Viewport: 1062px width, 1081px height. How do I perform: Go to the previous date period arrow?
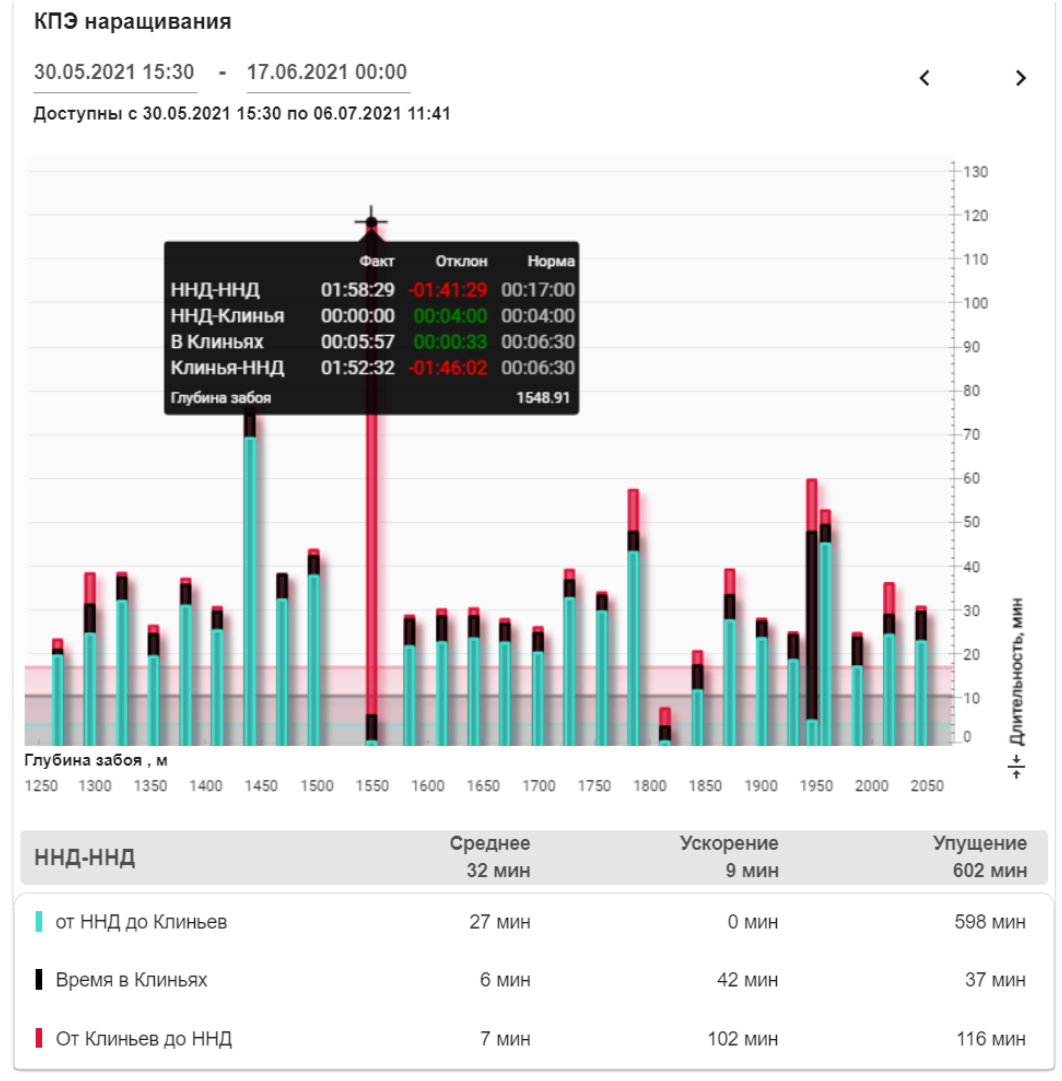pyautogui.click(x=925, y=78)
